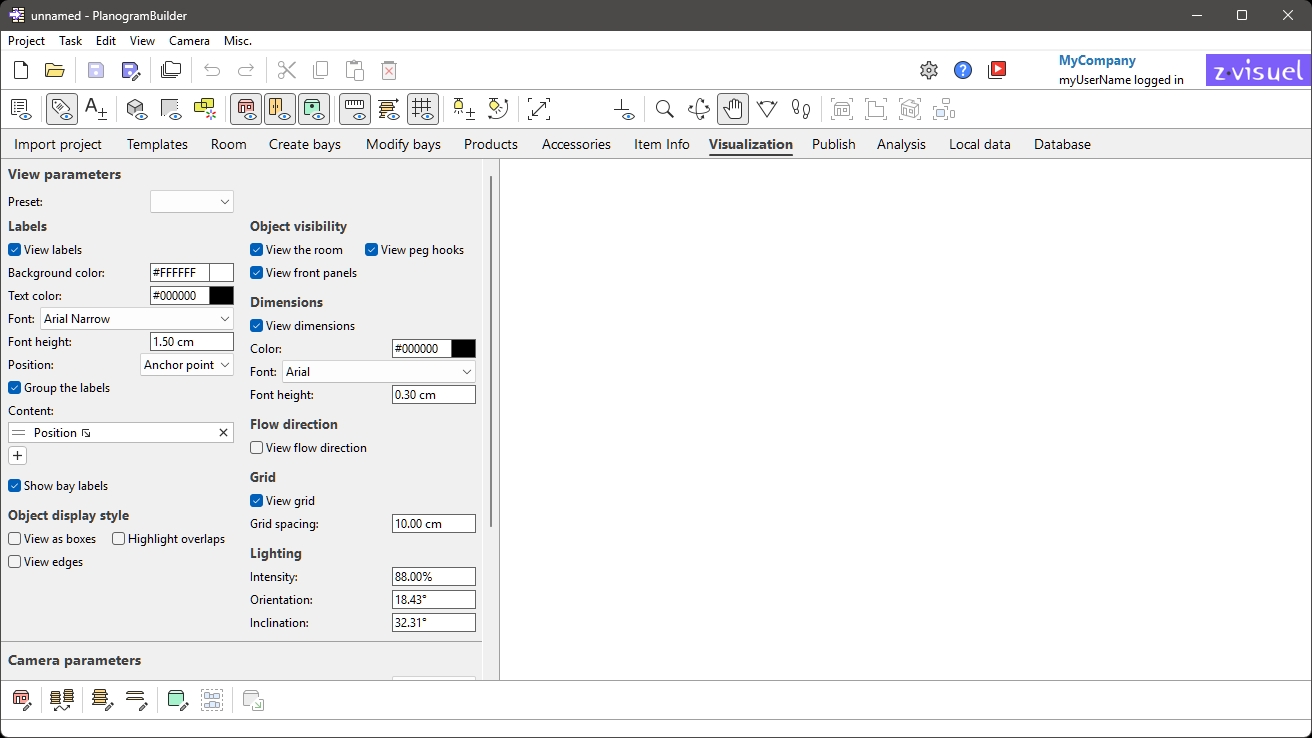The image size is (1312, 738).
Task: Choose the Walk footsteps tool
Action: pyautogui.click(x=801, y=109)
